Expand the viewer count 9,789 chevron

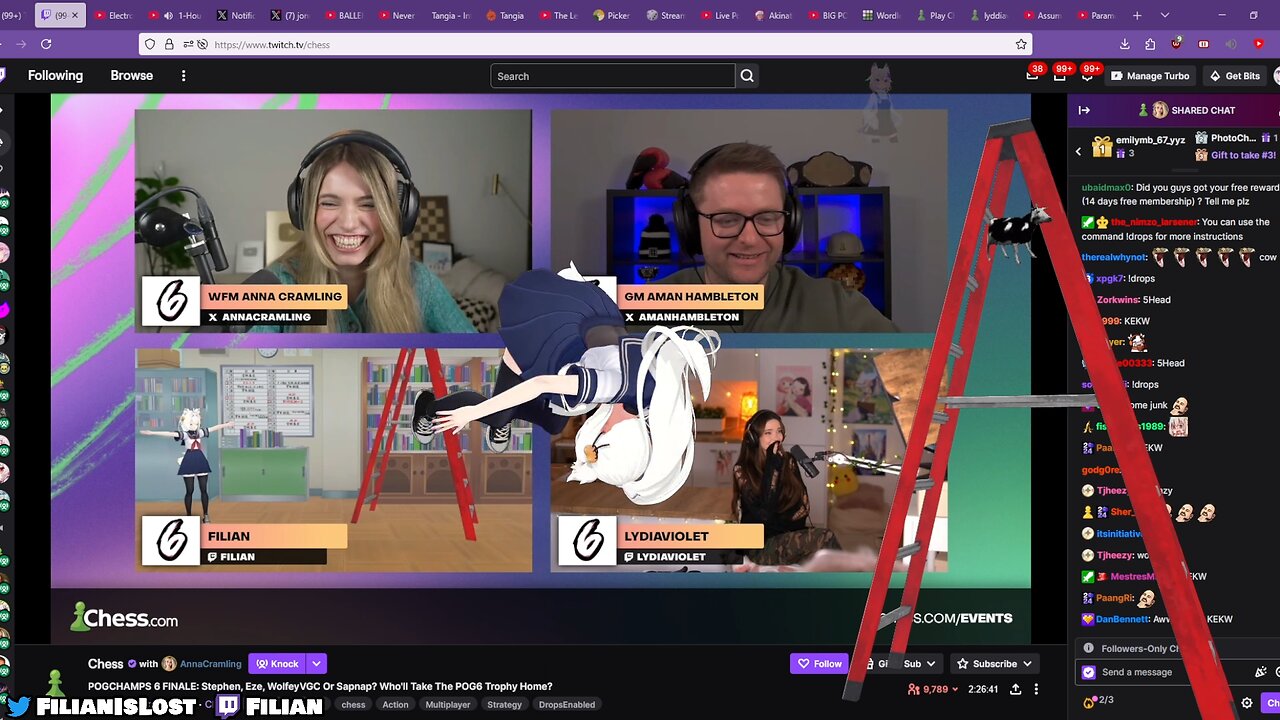[x=955, y=689]
